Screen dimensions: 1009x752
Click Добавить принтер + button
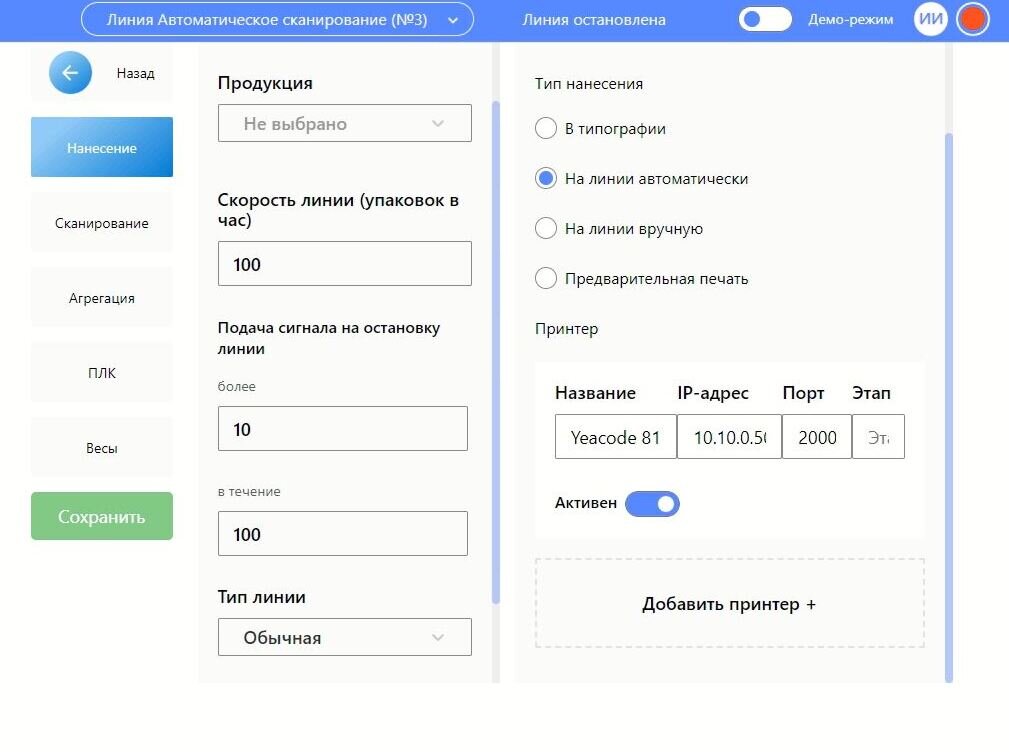729,603
